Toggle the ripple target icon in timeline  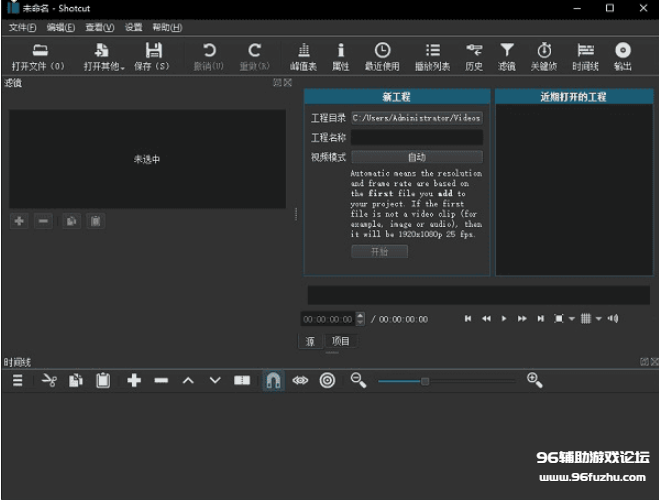pos(327,380)
